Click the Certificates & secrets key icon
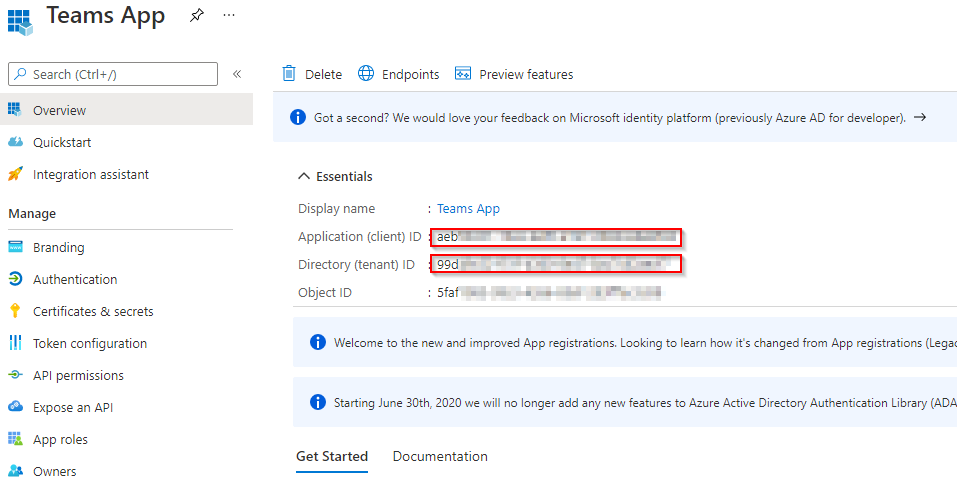The height and width of the screenshot is (488, 957). click(x=15, y=311)
